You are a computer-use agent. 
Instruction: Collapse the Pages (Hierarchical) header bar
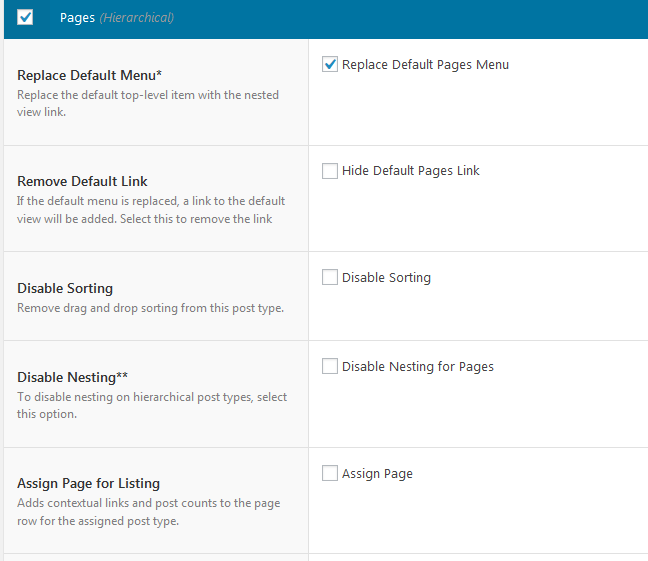coord(326,19)
